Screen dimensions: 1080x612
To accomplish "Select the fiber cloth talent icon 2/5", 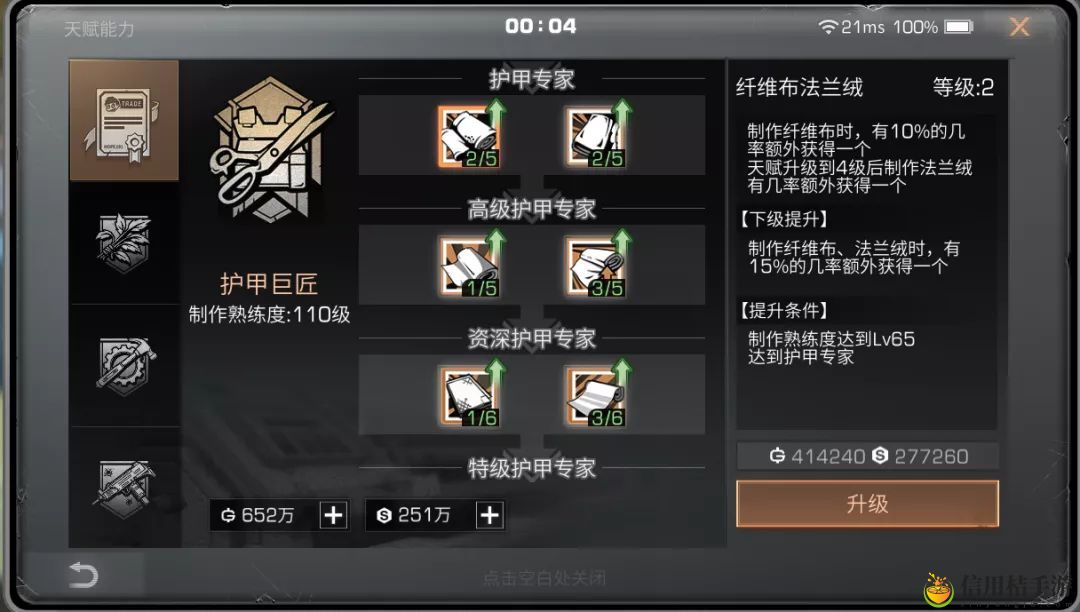I will [x=470, y=136].
